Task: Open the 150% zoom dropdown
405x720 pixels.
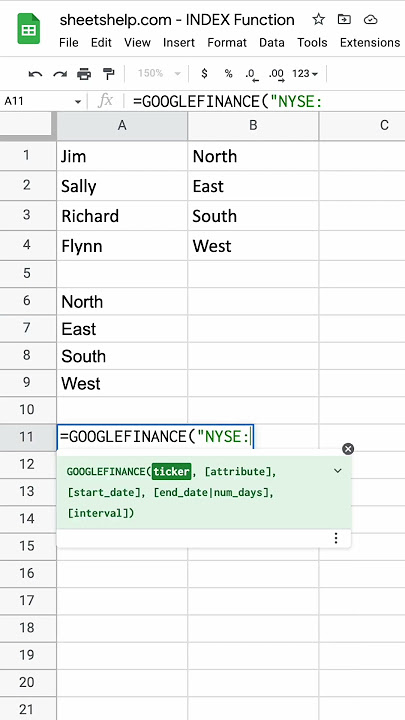Action: tap(159, 73)
